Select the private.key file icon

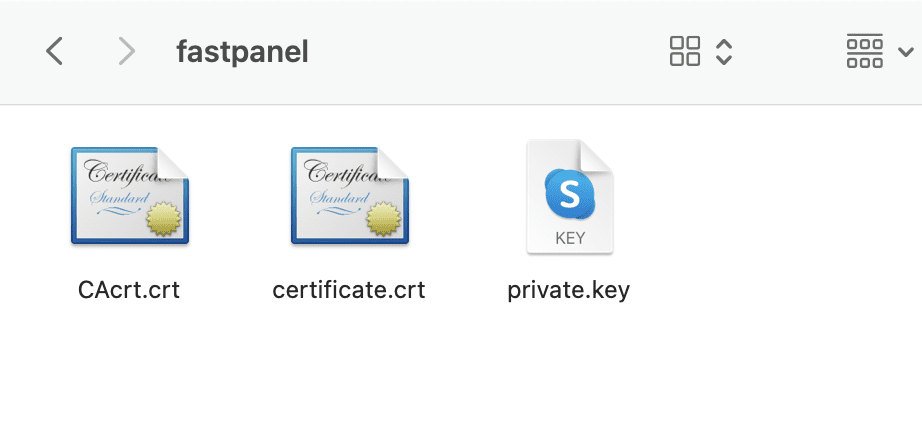pos(569,197)
